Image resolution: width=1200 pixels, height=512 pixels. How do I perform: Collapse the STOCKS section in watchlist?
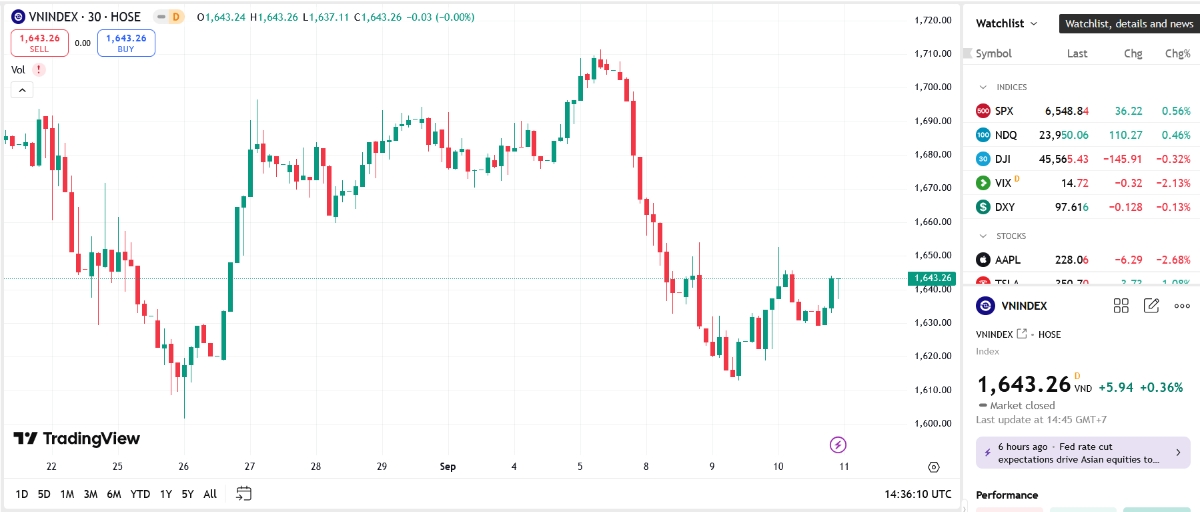(983, 236)
